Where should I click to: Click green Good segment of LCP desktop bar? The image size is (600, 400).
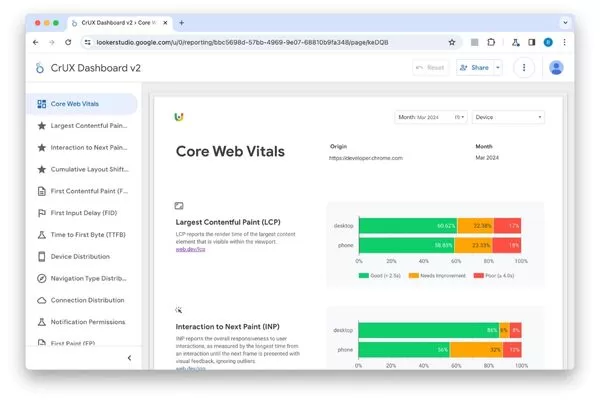408,226
